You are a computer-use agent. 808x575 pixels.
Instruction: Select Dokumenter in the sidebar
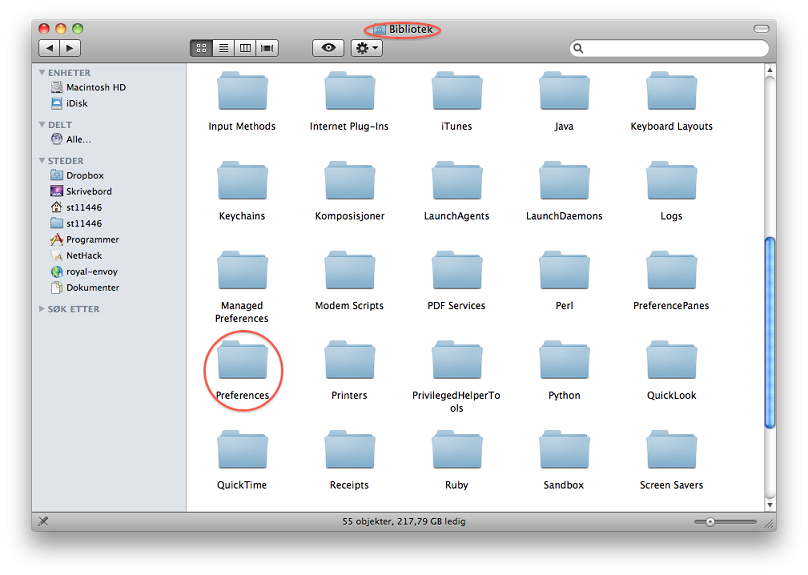pyautogui.click(x=92, y=288)
